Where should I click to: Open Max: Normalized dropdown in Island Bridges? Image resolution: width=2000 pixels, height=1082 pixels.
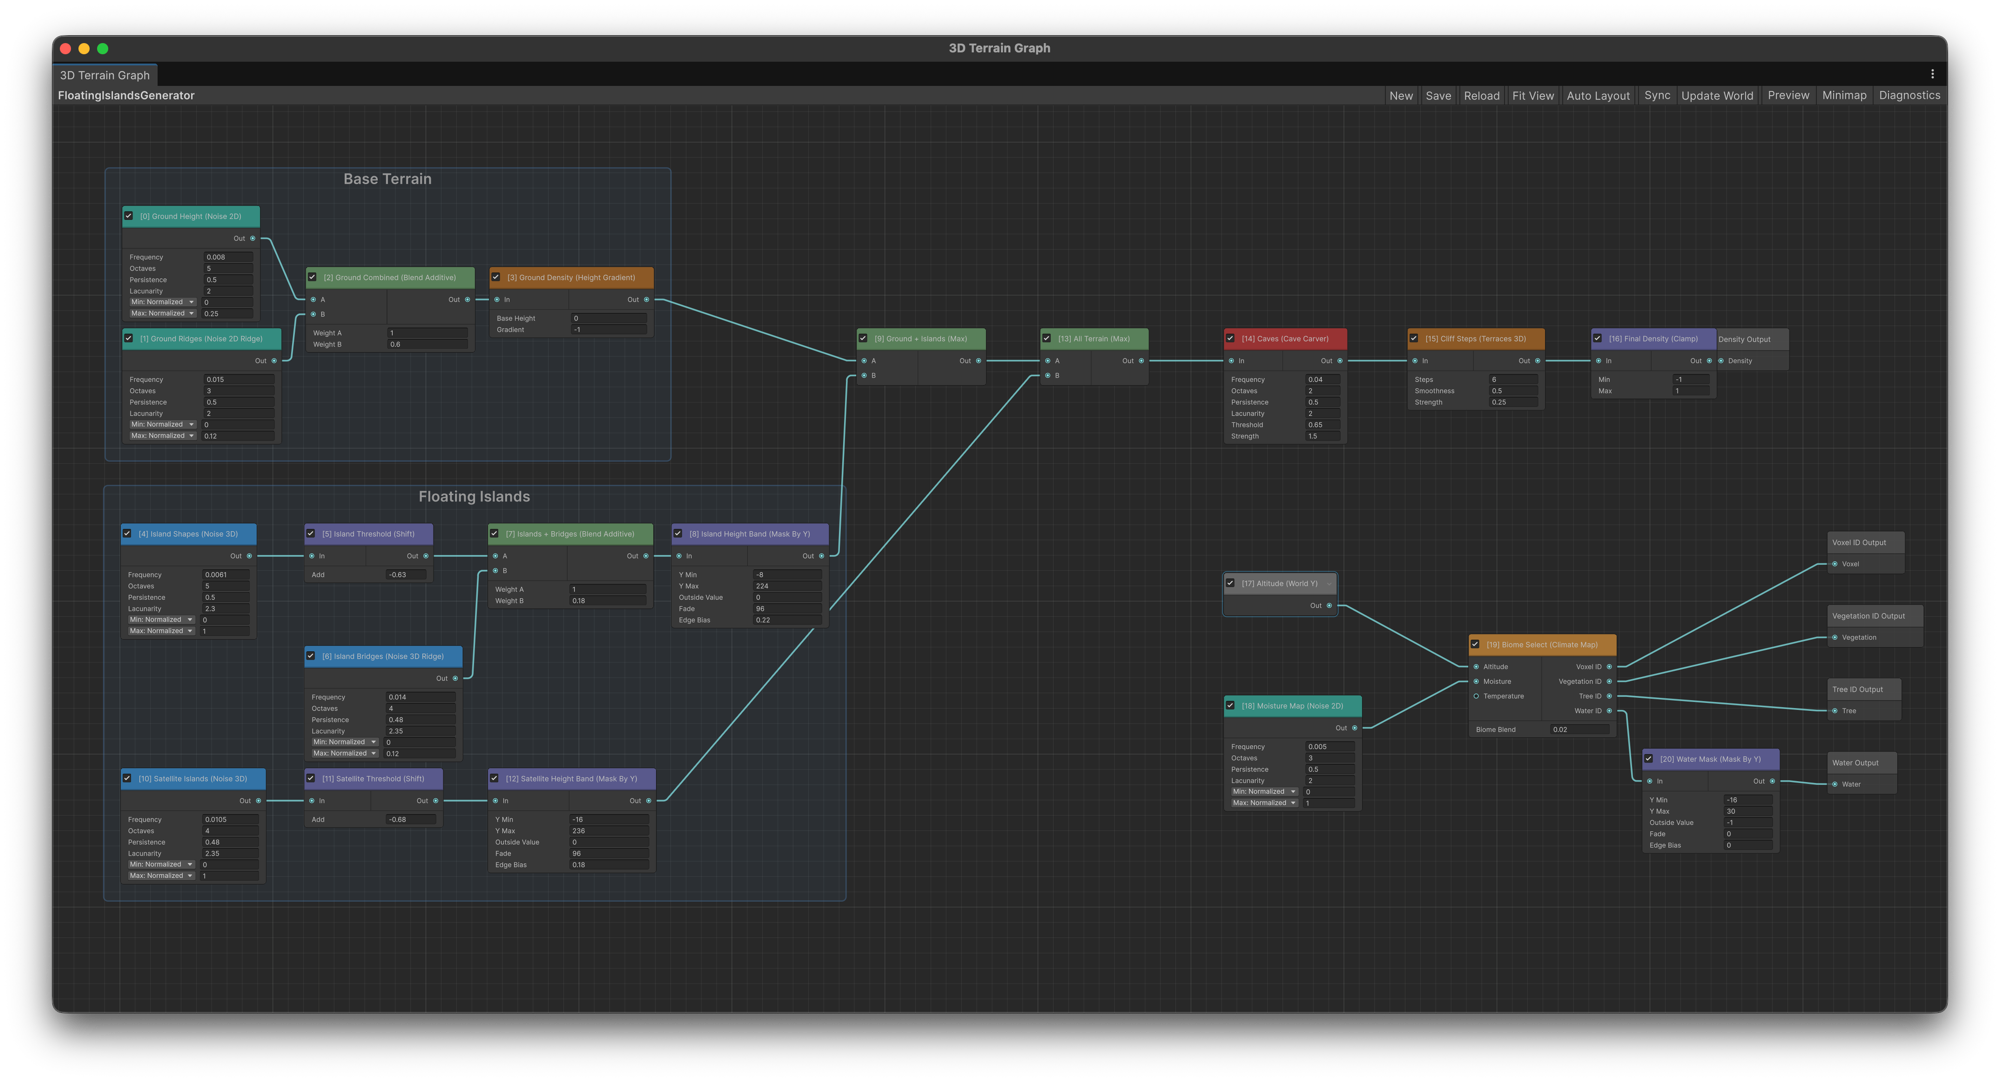point(344,753)
